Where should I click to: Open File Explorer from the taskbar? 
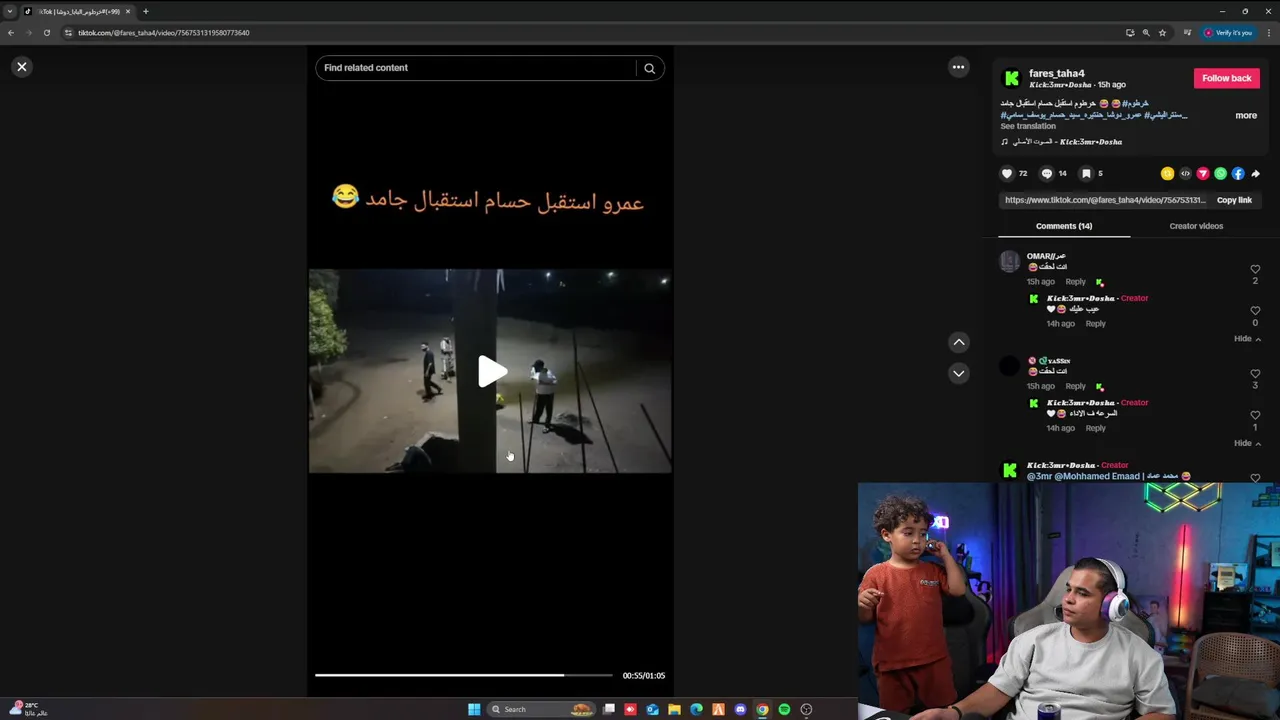(x=674, y=709)
